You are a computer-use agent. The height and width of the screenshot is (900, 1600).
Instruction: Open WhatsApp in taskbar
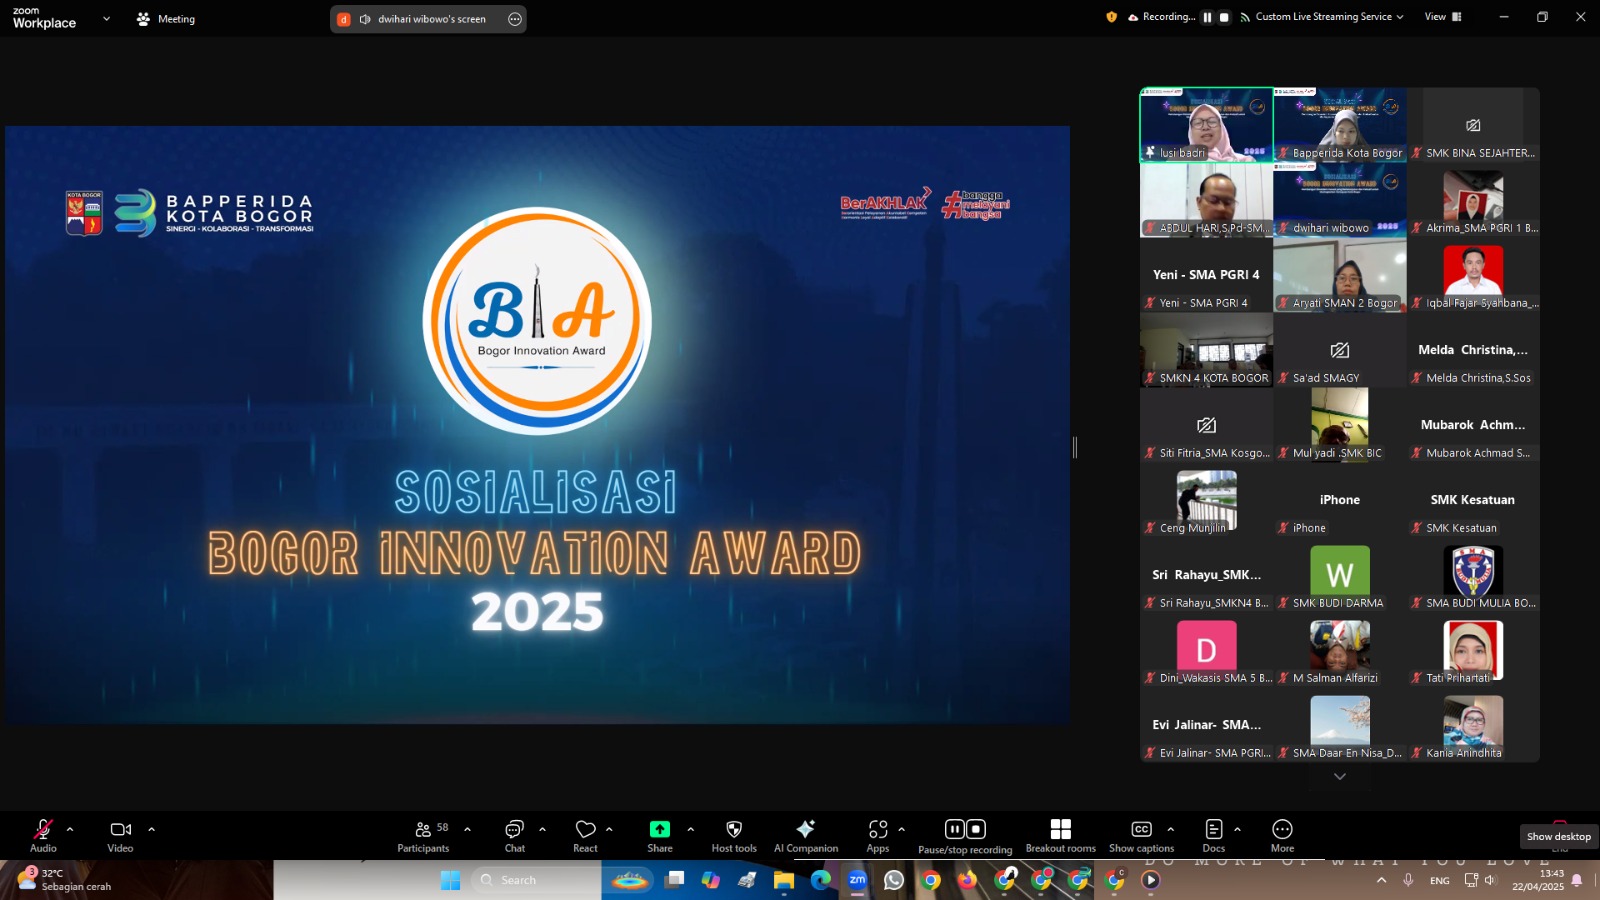[x=894, y=880]
